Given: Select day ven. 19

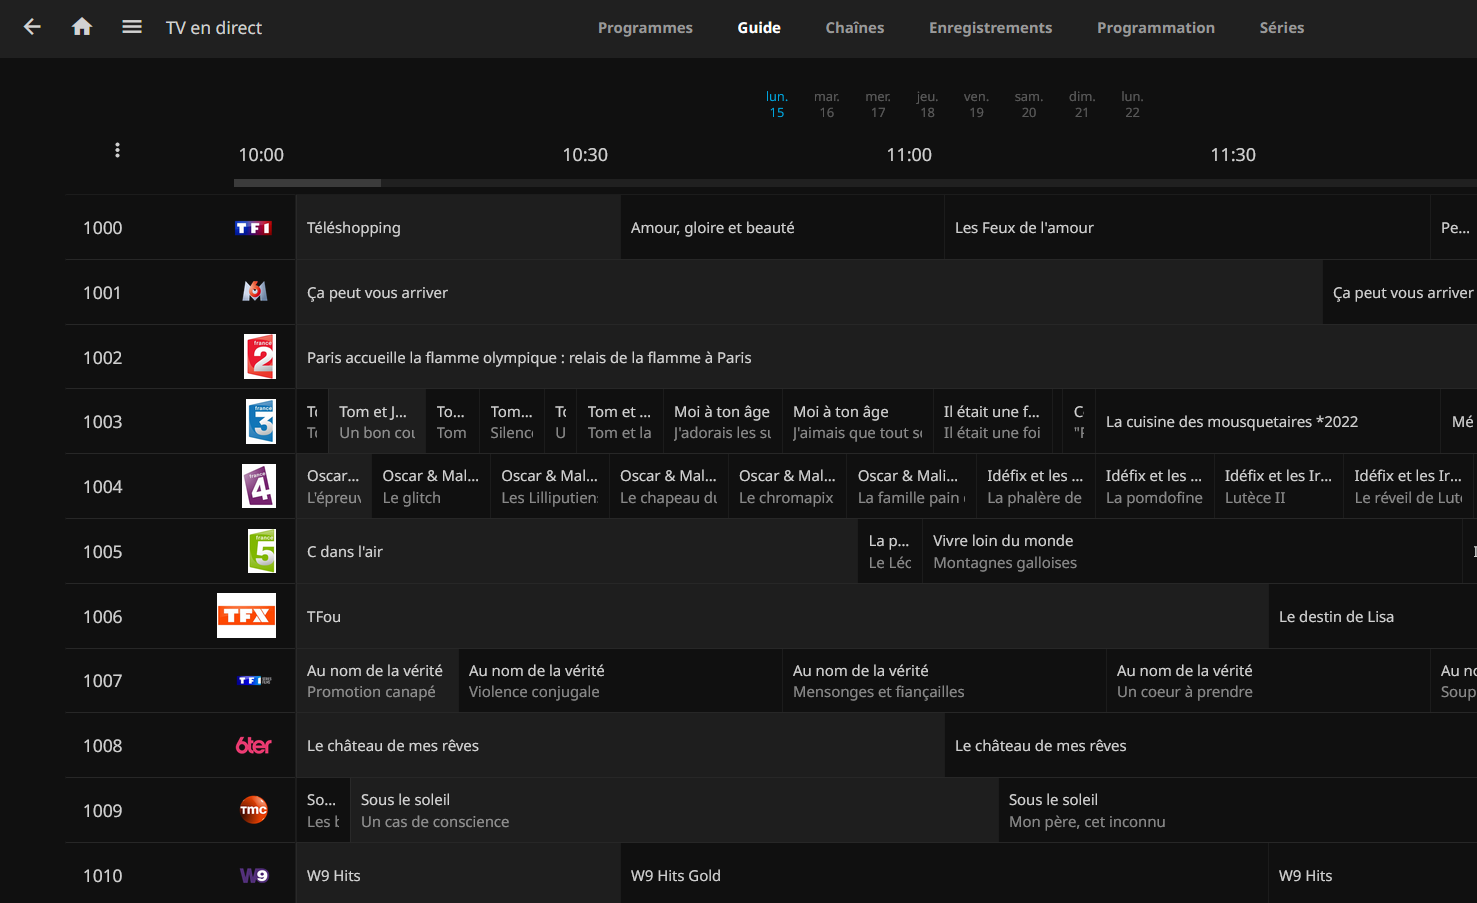Looking at the screenshot, I should click(976, 104).
